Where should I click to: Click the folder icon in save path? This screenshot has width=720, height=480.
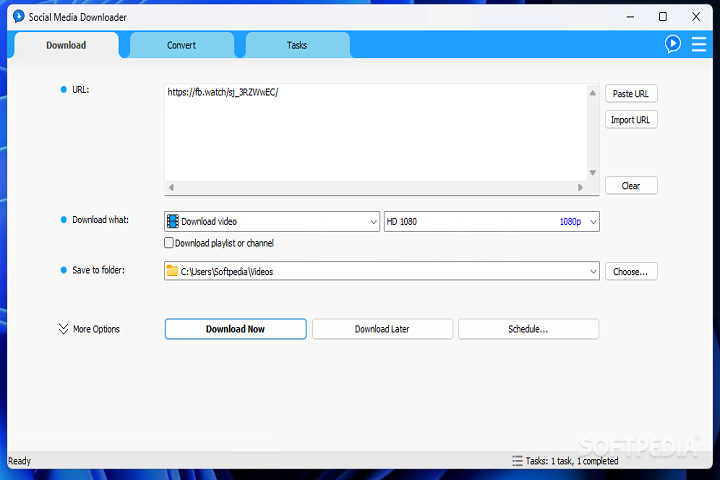pyautogui.click(x=172, y=271)
